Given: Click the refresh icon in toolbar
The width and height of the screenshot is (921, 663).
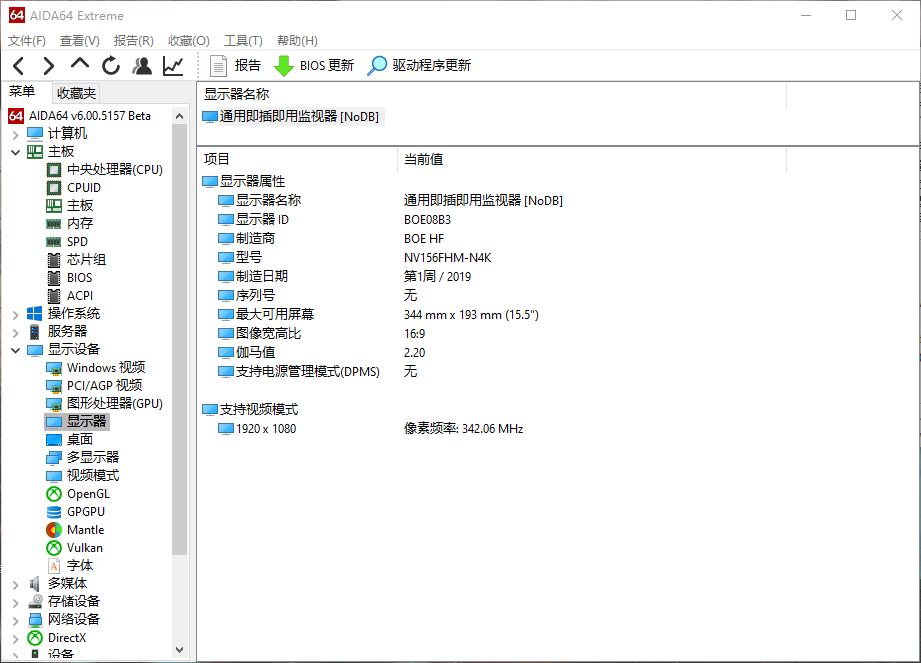Looking at the screenshot, I should 111,66.
